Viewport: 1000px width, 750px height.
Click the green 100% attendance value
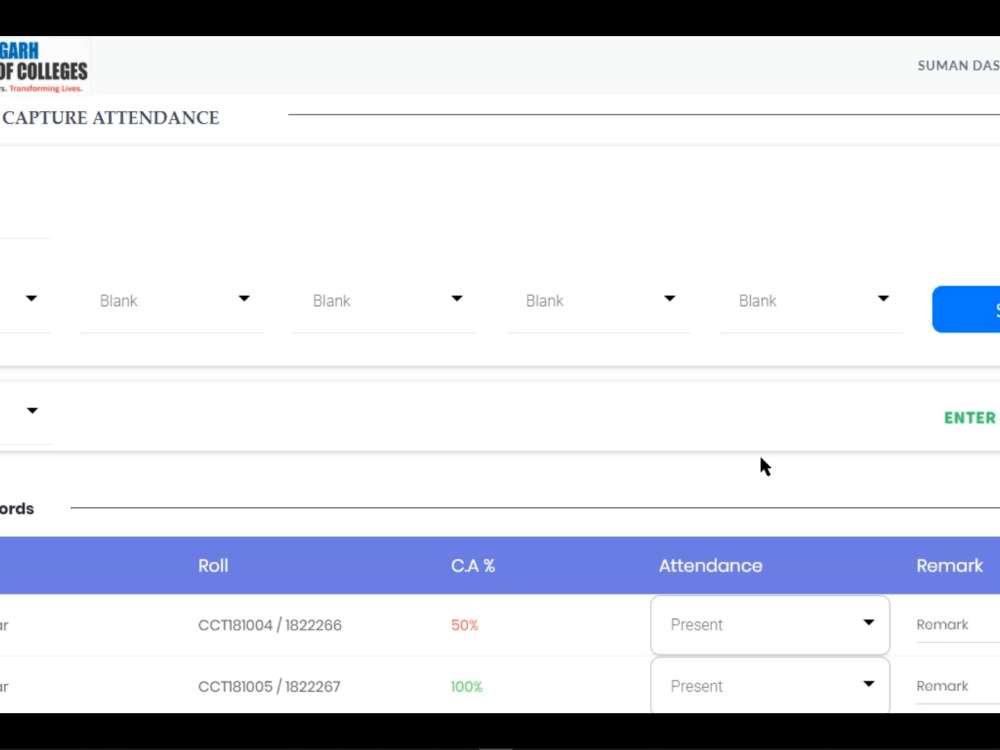(466, 686)
